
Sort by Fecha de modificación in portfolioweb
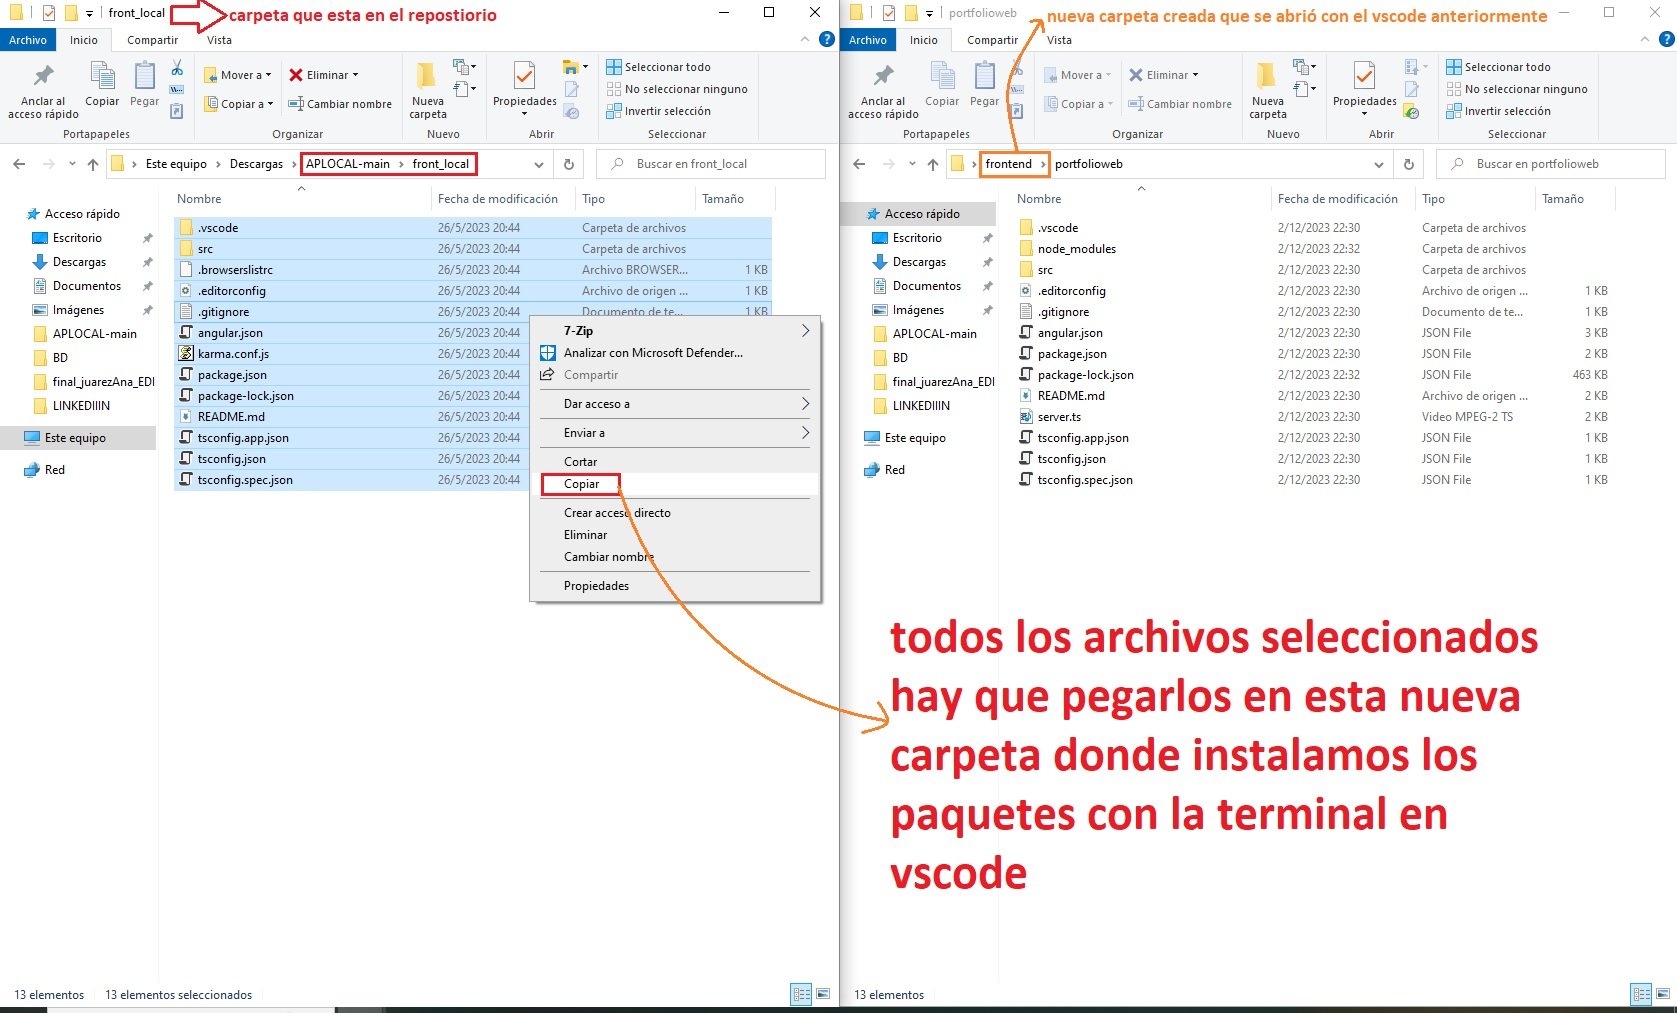coord(1337,199)
